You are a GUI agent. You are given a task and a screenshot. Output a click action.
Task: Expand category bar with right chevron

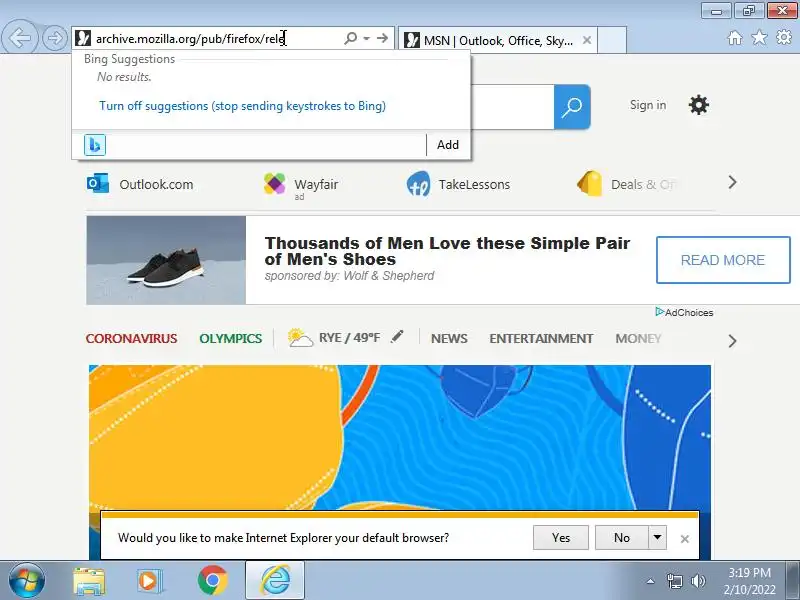pos(732,341)
